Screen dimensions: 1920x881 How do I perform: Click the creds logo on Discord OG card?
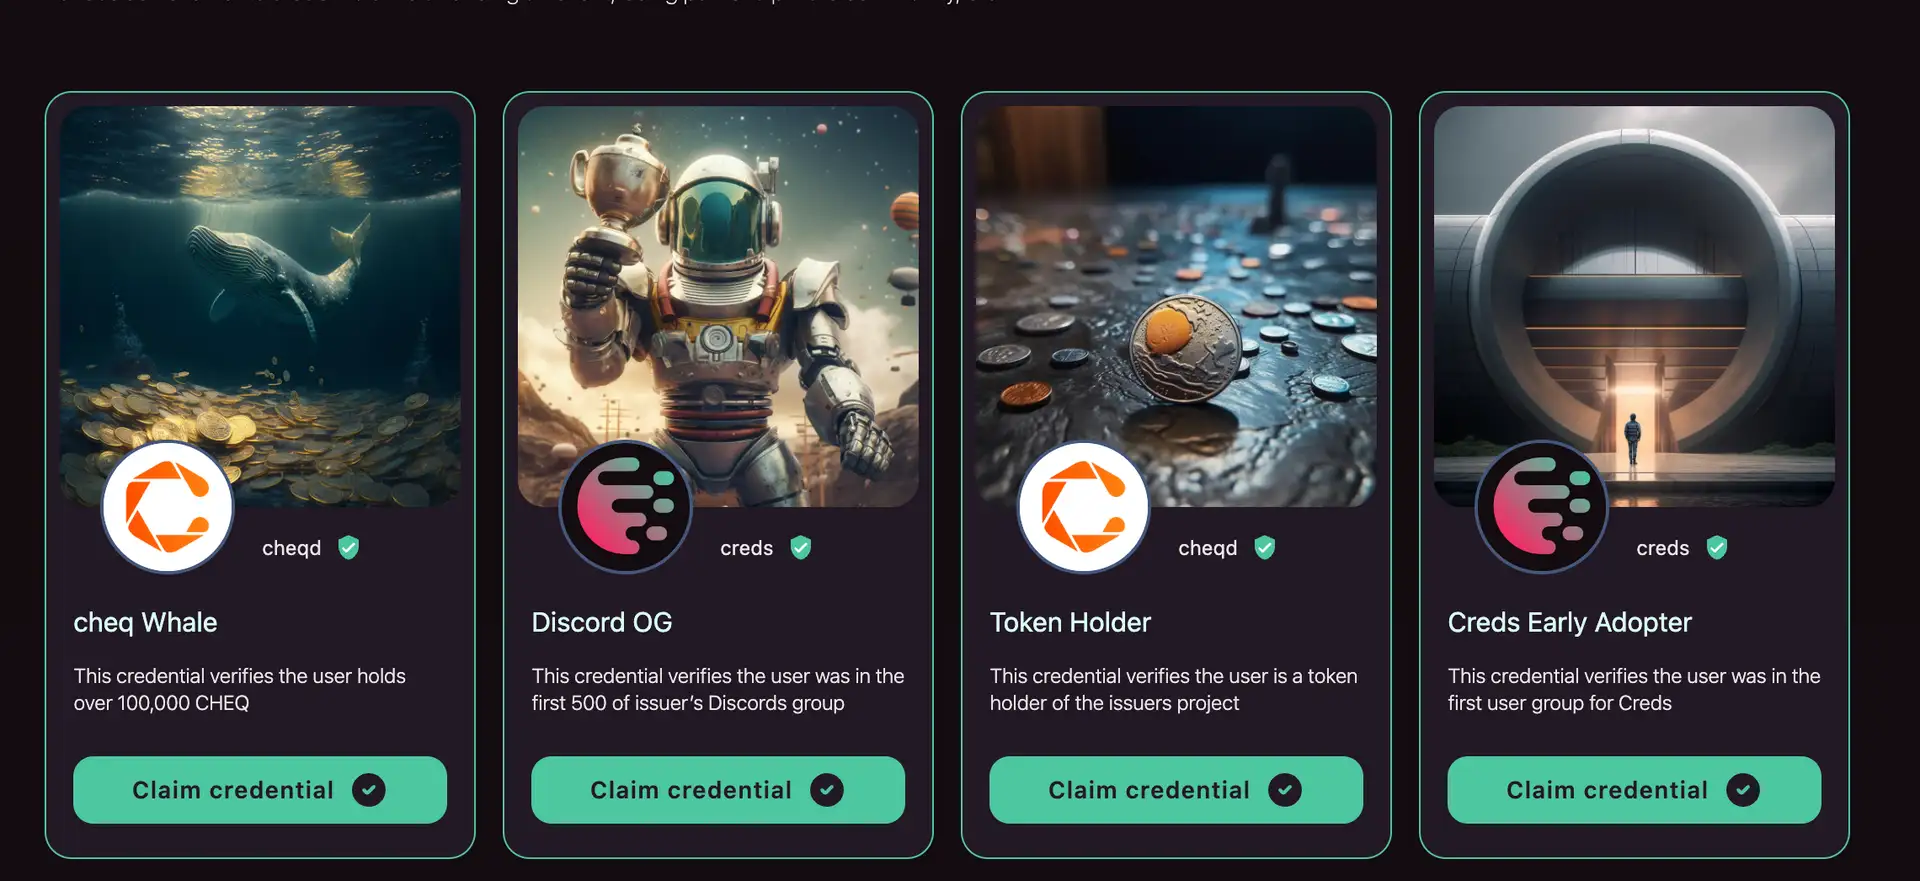626,507
